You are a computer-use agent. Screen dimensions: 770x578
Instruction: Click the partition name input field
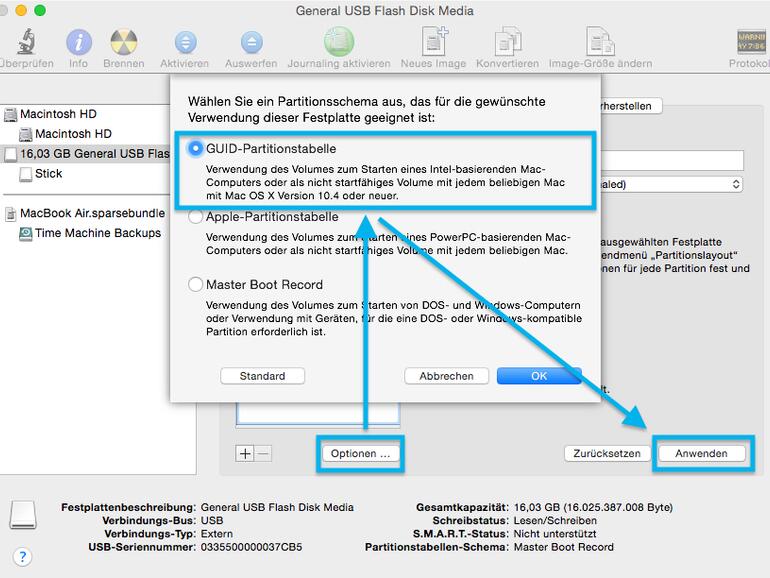coord(672,160)
